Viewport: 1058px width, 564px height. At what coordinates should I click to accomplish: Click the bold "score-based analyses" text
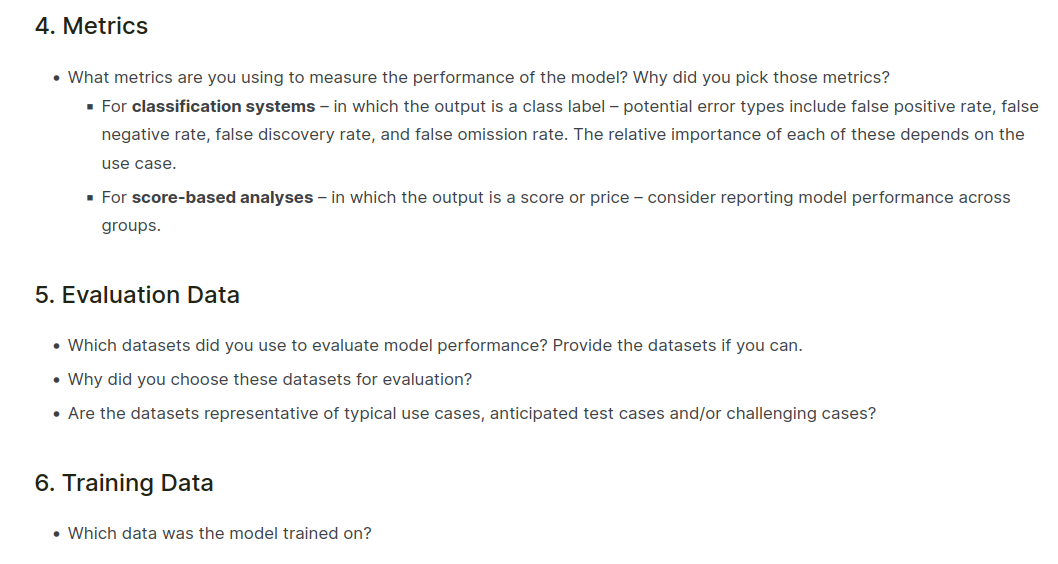[x=222, y=197]
